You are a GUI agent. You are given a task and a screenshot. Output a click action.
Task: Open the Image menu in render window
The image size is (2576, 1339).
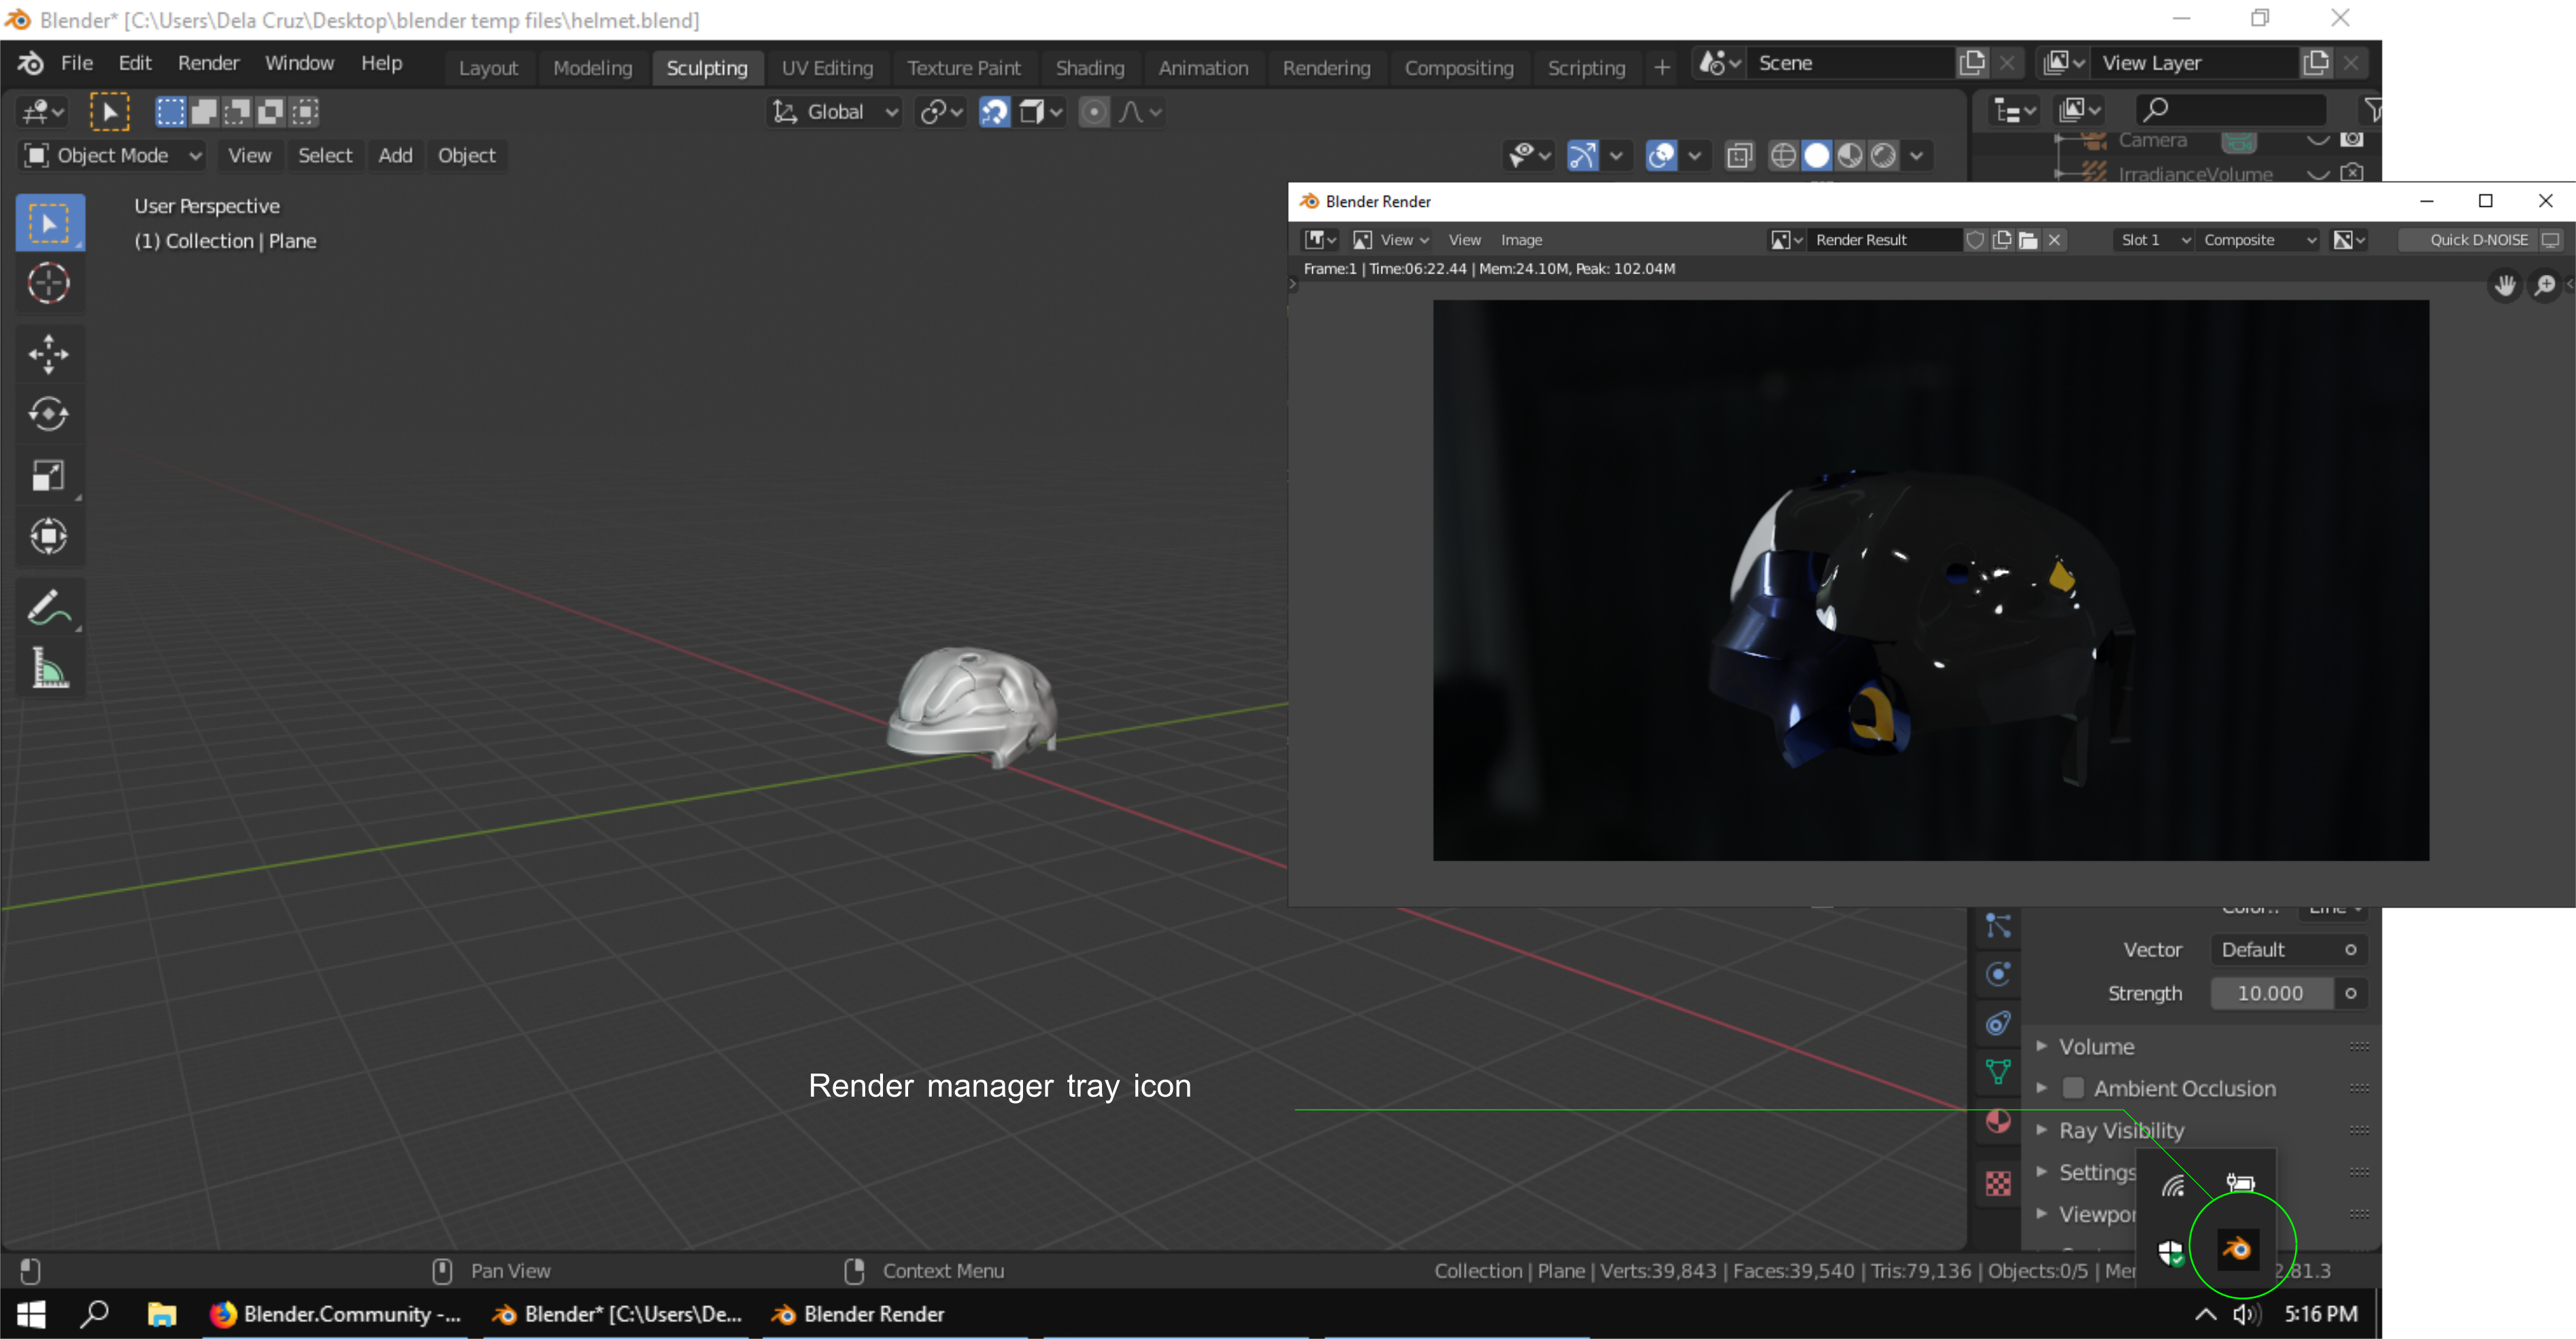1521,240
